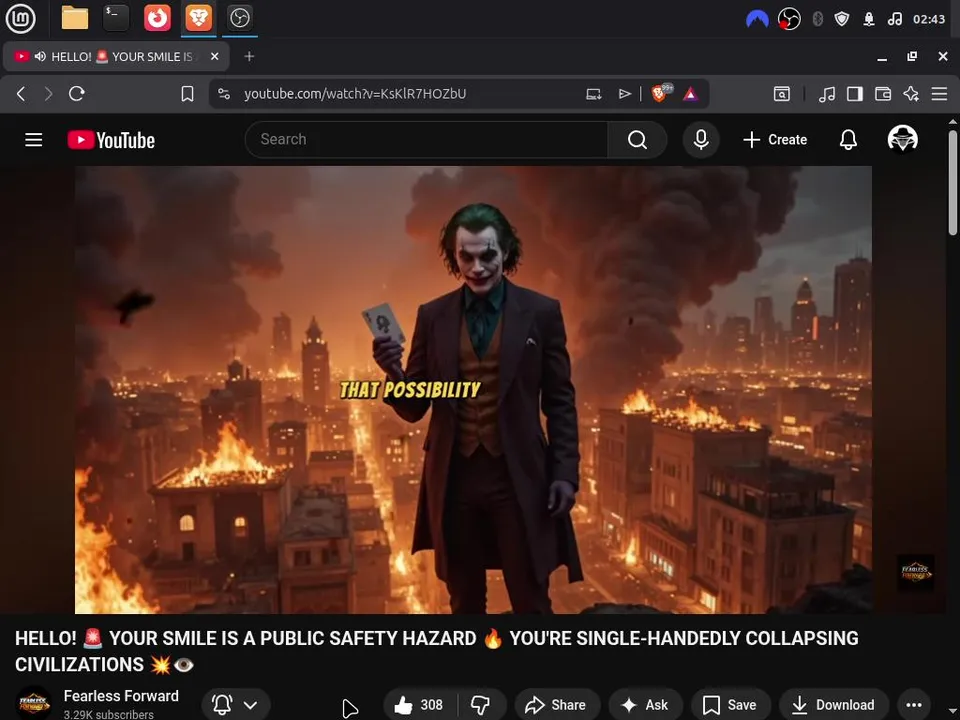
Task: Open Brave Wallet
Action: pos(883,94)
